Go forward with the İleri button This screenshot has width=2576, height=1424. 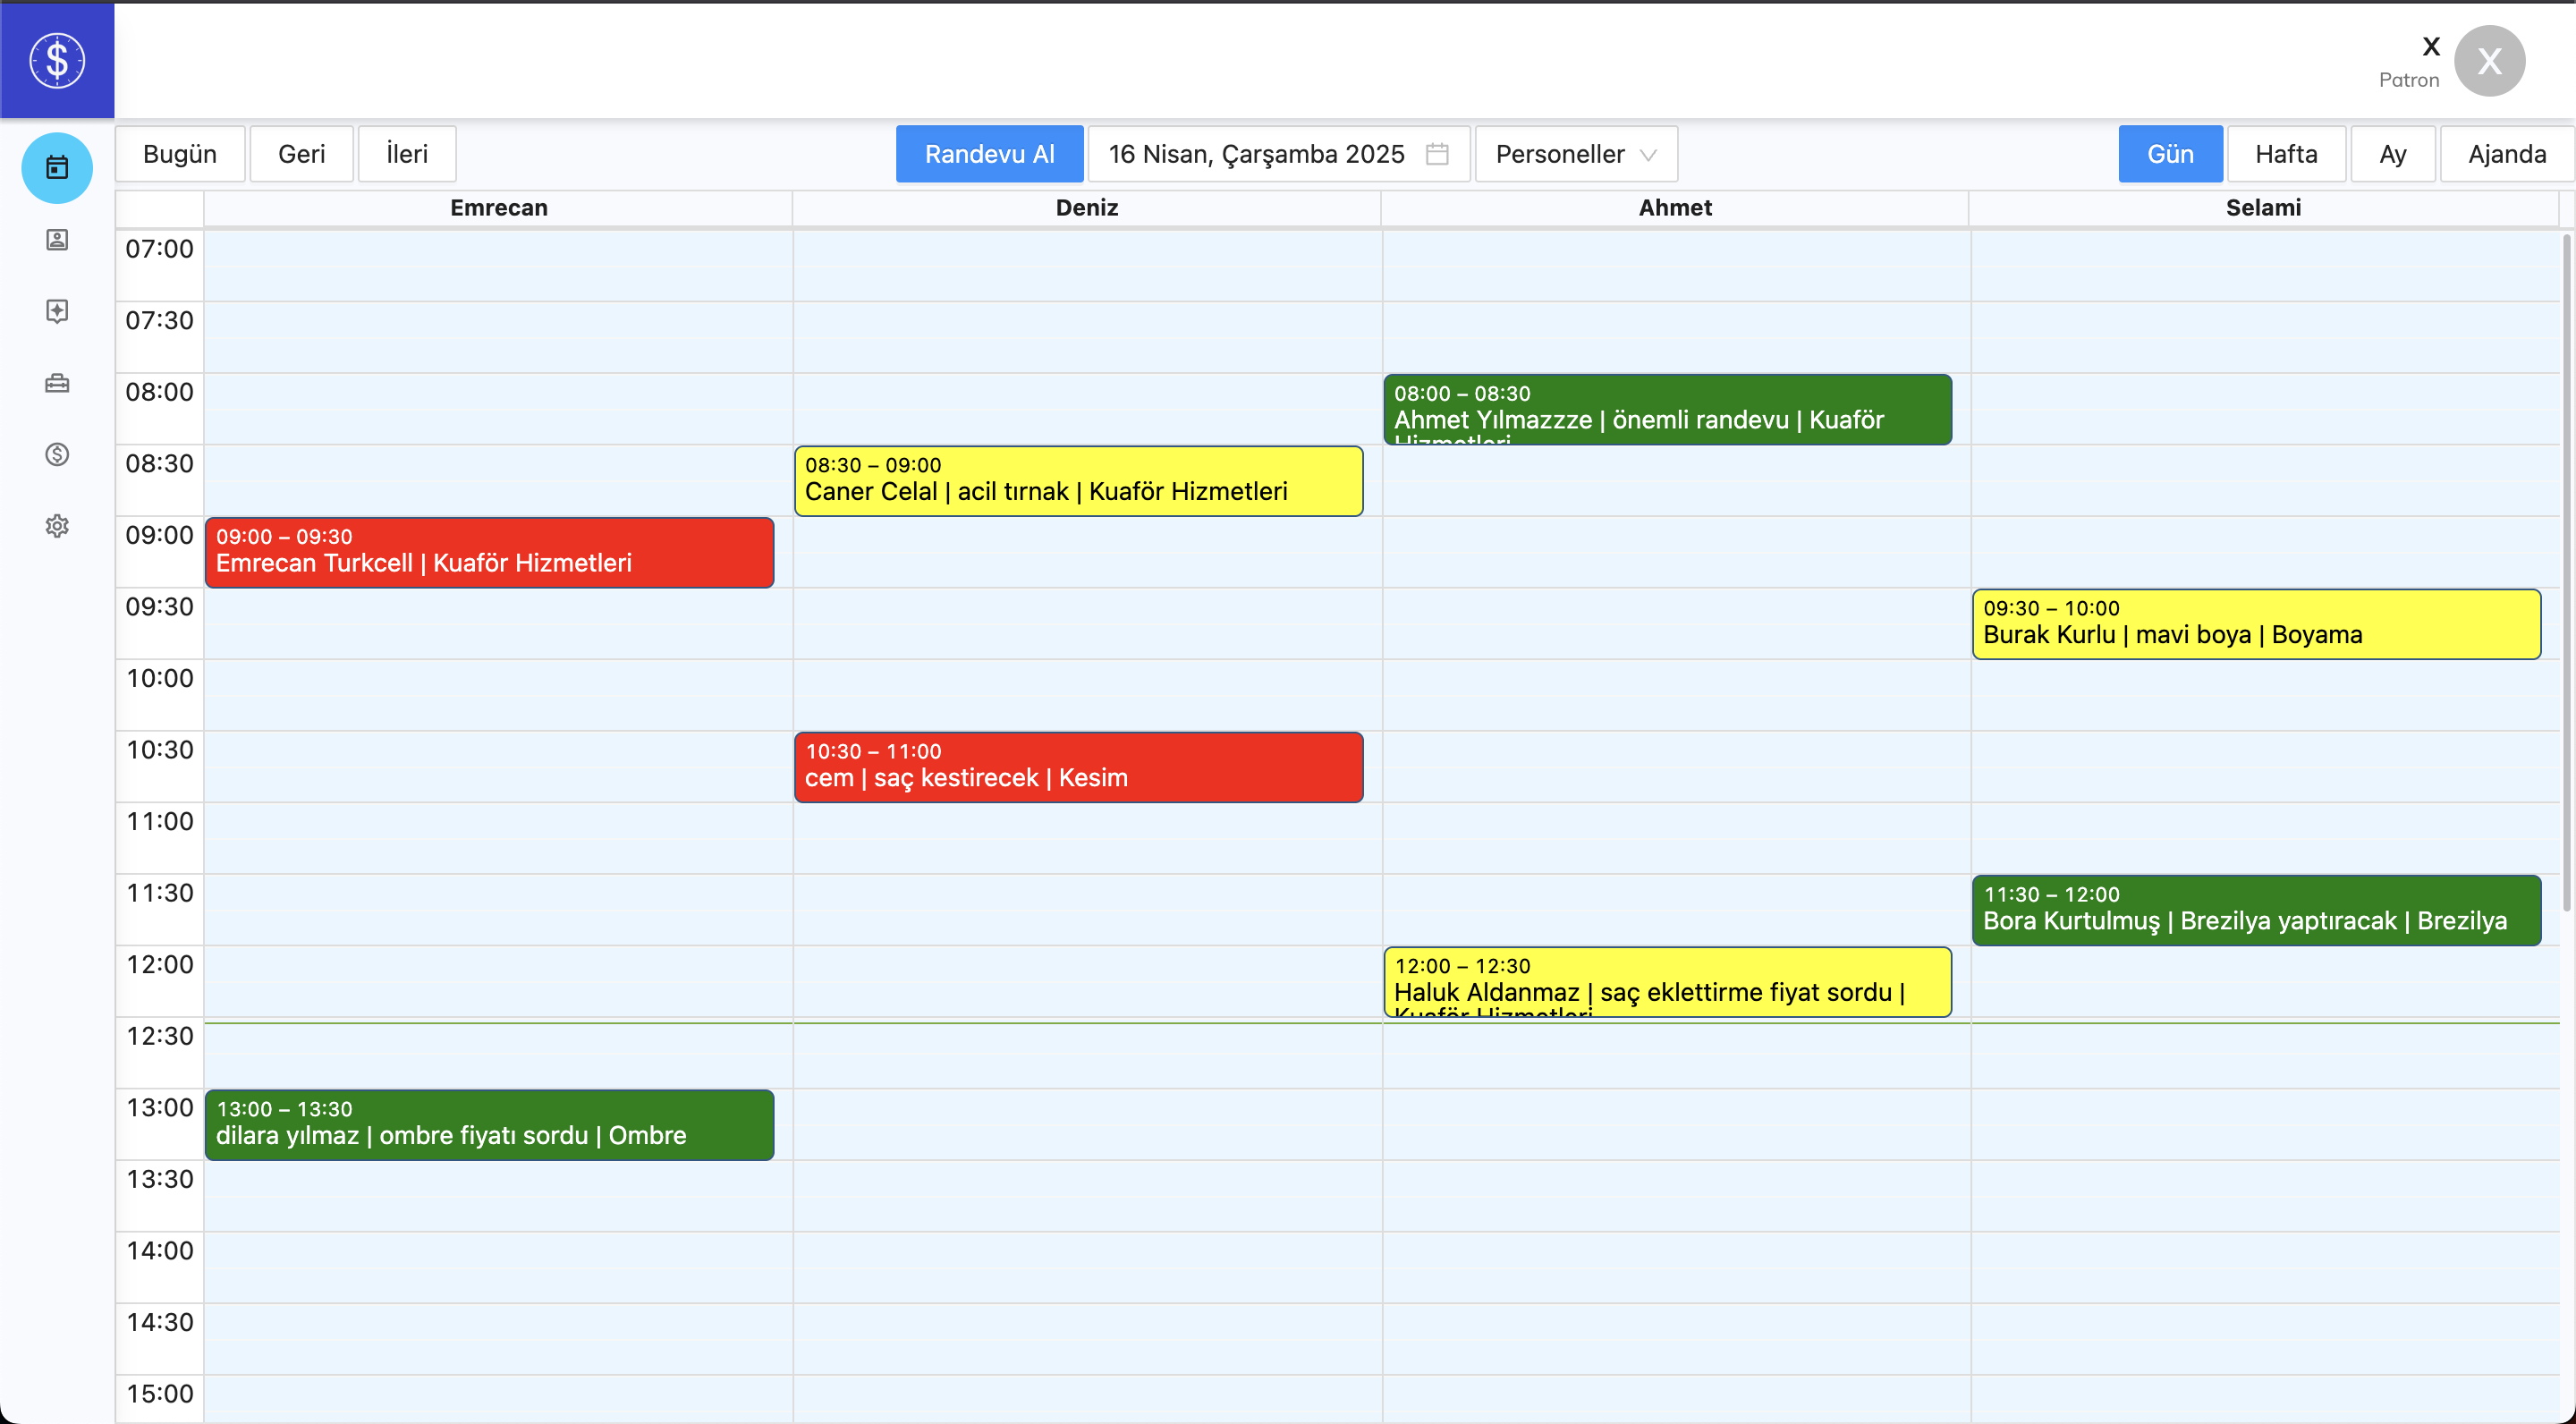[x=406, y=154]
